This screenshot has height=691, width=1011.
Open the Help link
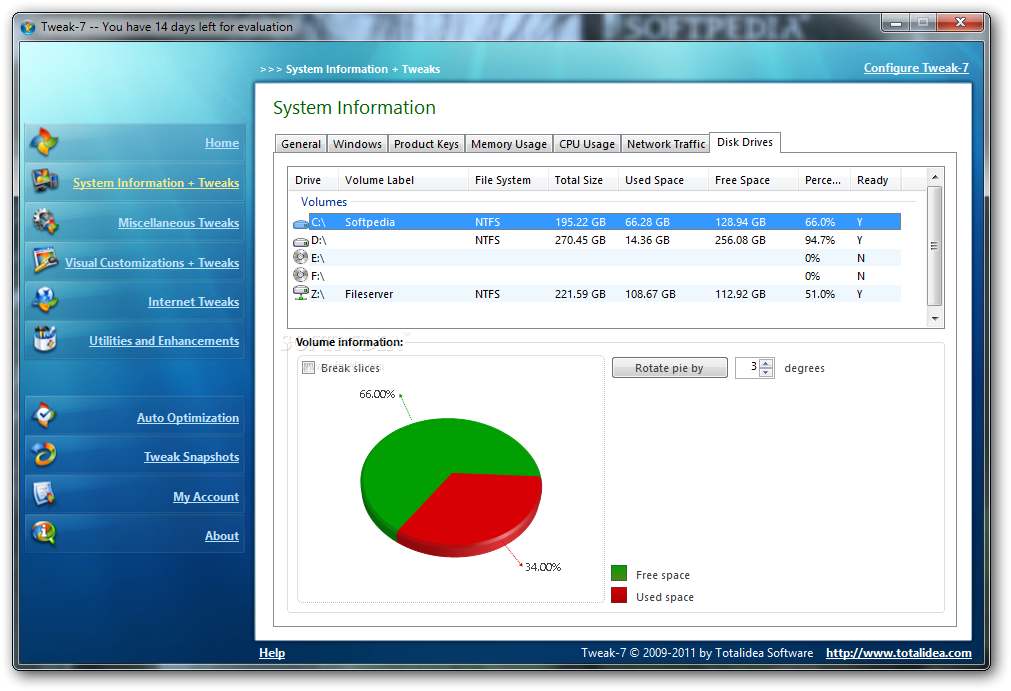coord(272,653)
